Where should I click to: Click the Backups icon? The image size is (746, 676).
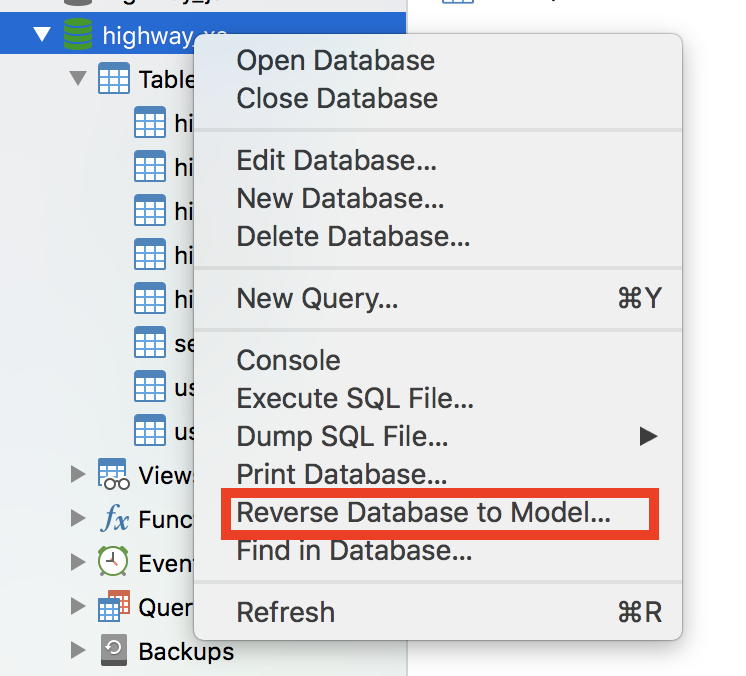coord(113,652)
